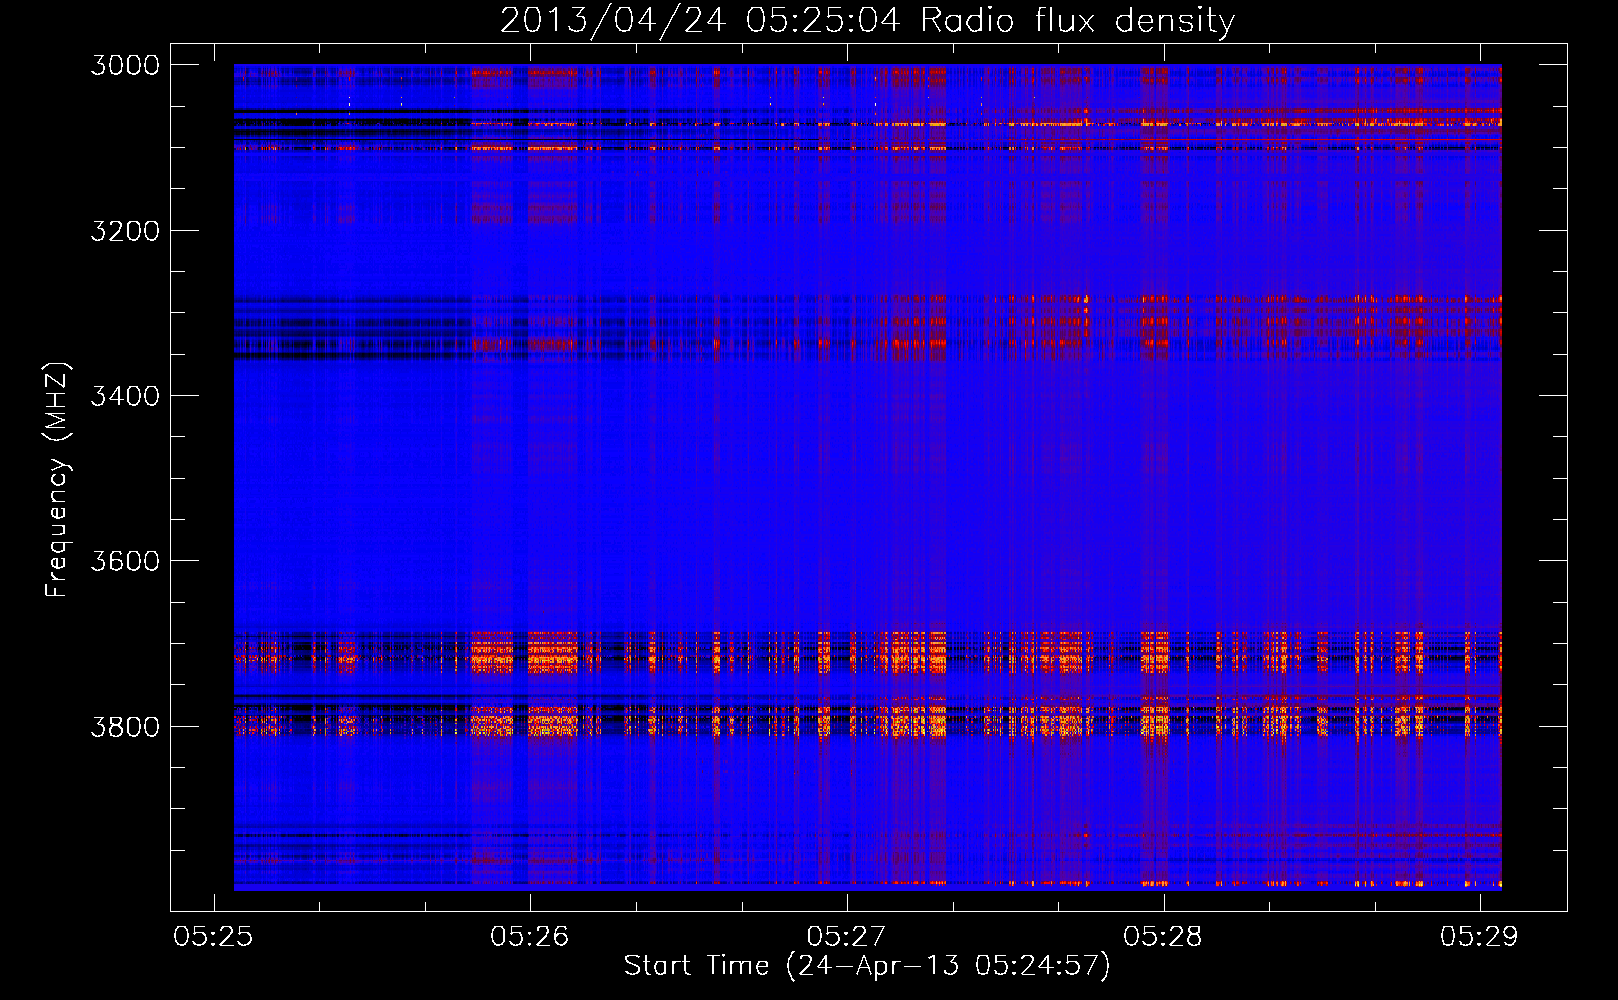
Task: Click the 05:28 time tick label
Action: coord(1163,936)
